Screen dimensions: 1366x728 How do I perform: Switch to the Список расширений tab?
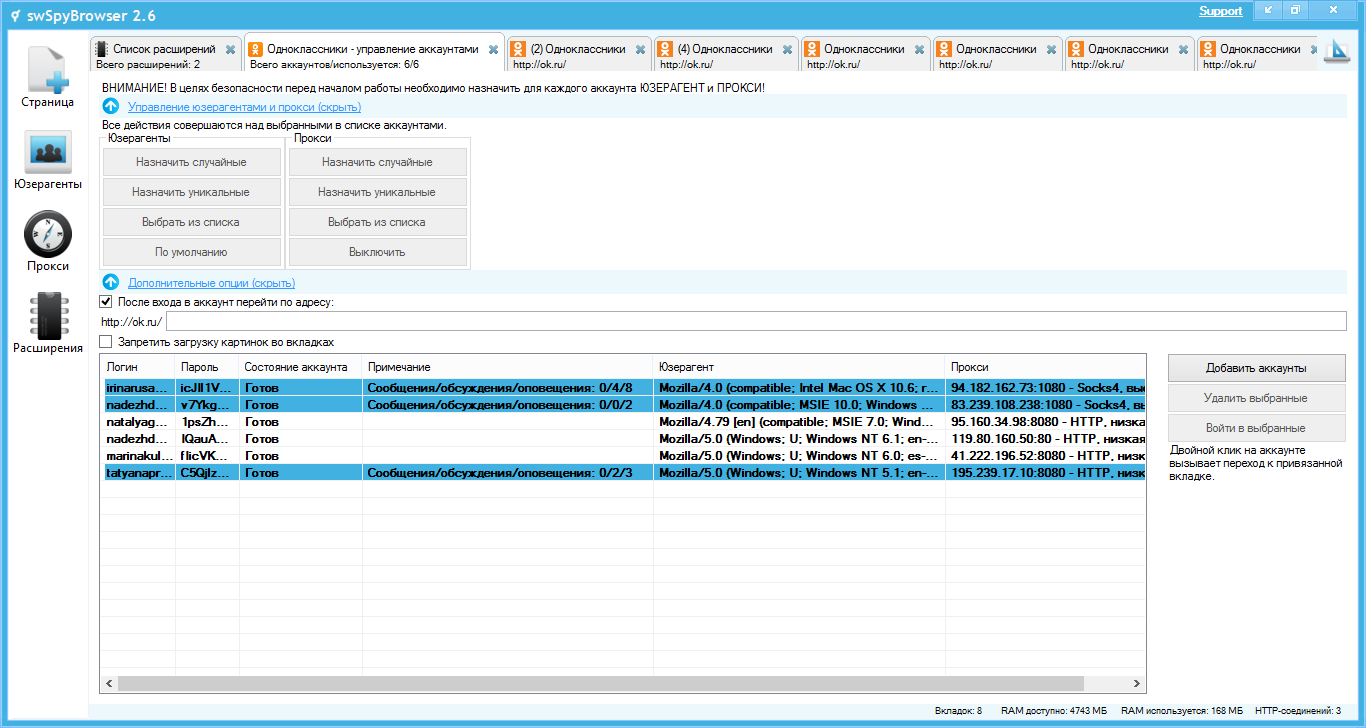163,49
